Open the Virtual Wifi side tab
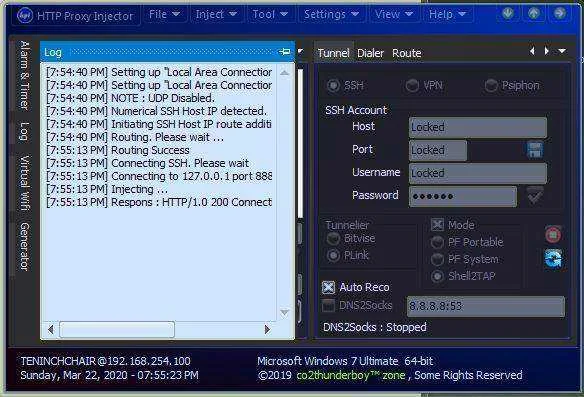Image resolution: width=584 pixels, height=397 pixels. [24, 182]
